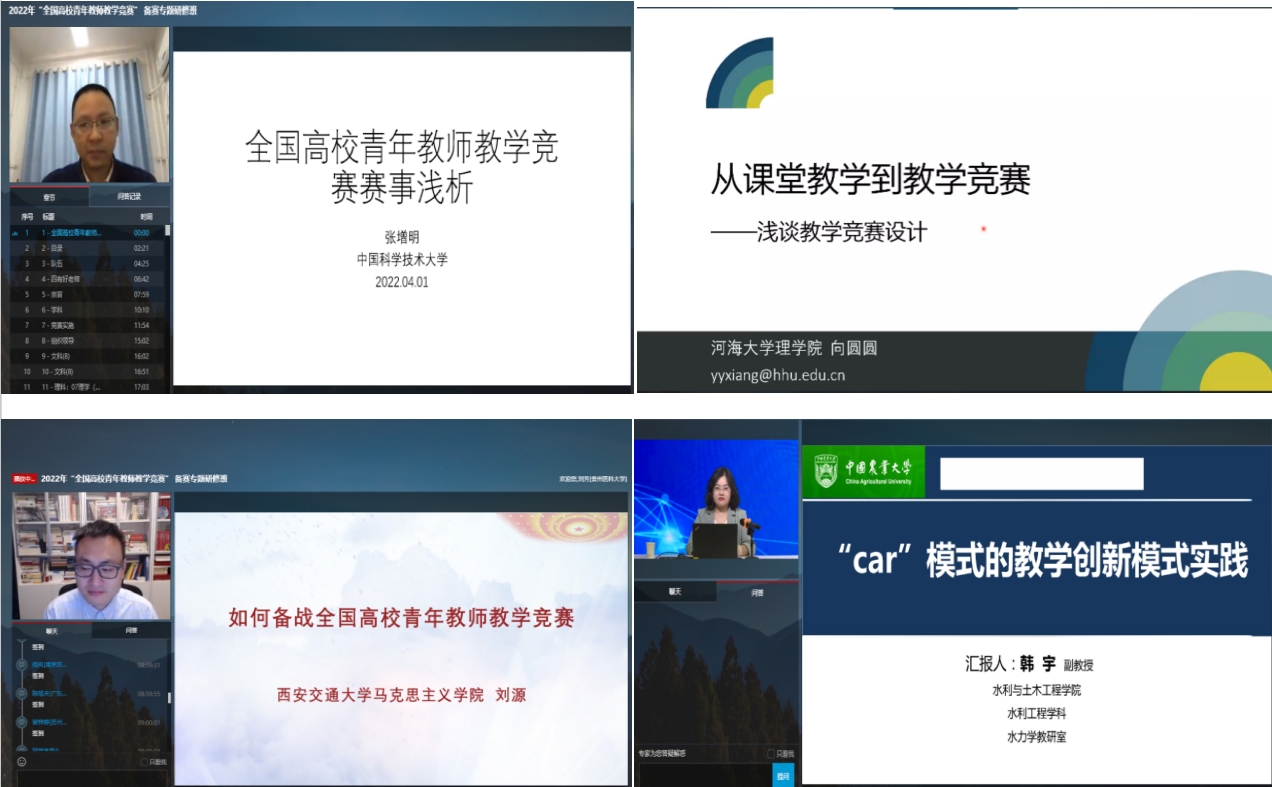This screenshot has height=787, width=1272.
Task: Click the top-left presenter video thumbnail
Action: coord(89,105)
